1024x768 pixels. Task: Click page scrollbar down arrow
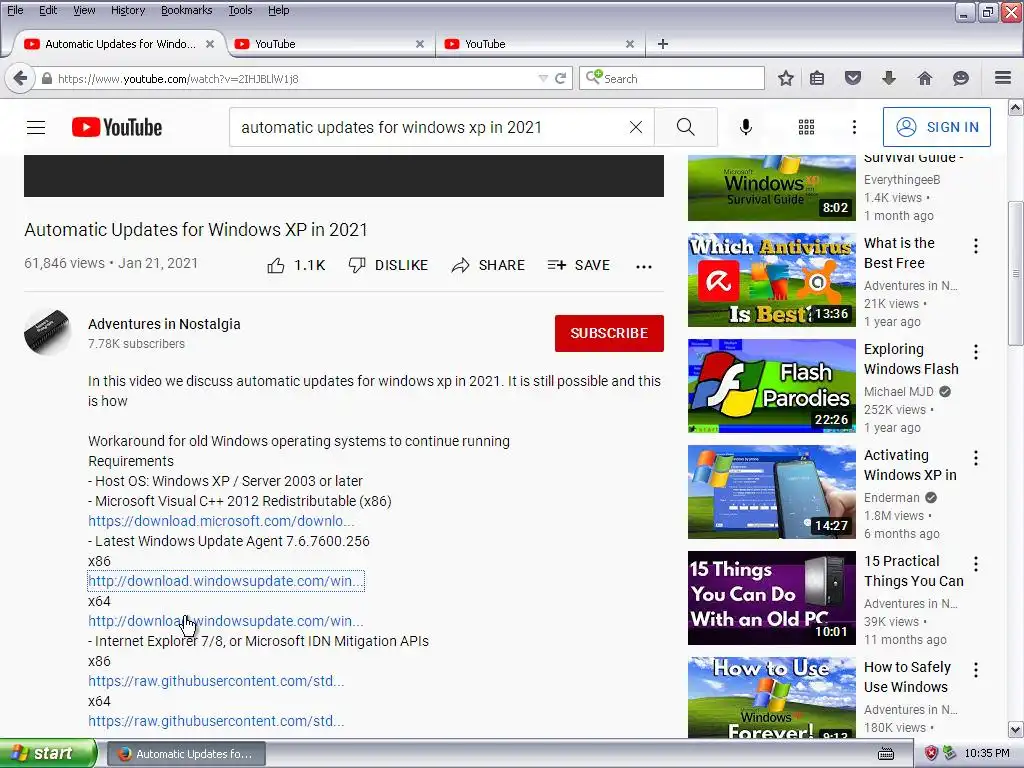point(1016,729)
